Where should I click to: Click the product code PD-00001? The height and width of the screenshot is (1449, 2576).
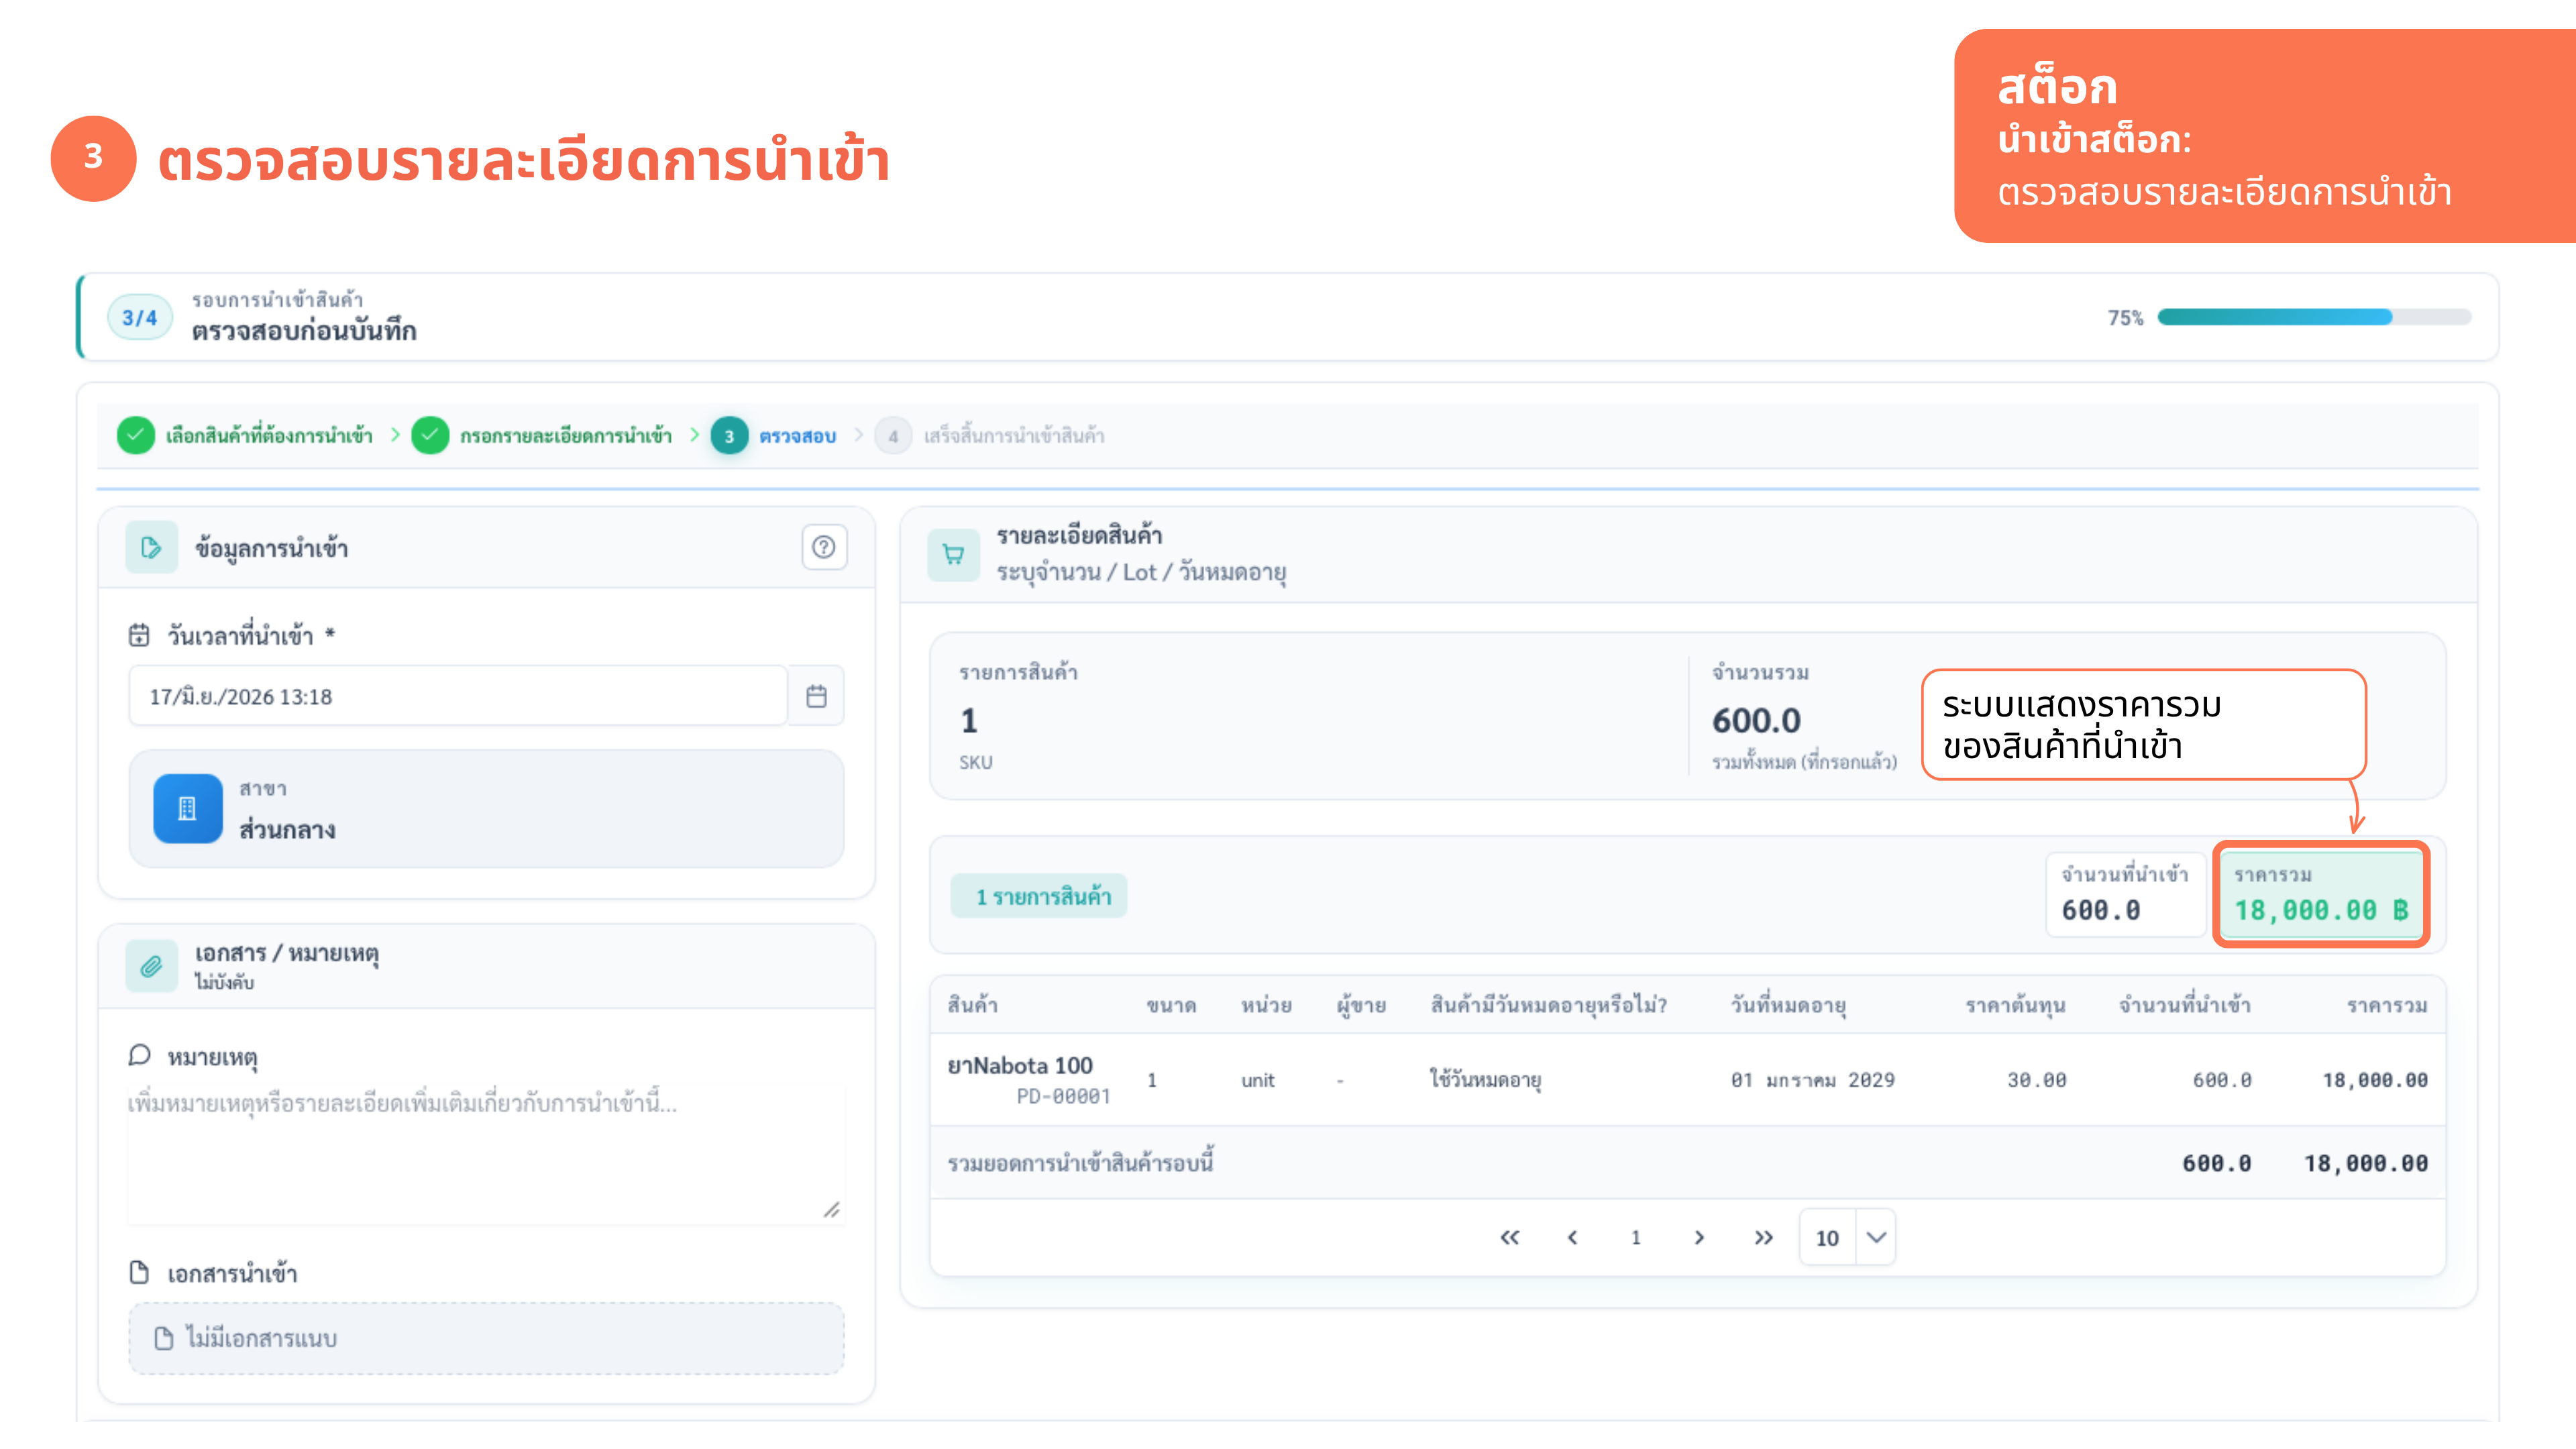(x=1063, y=1096)
